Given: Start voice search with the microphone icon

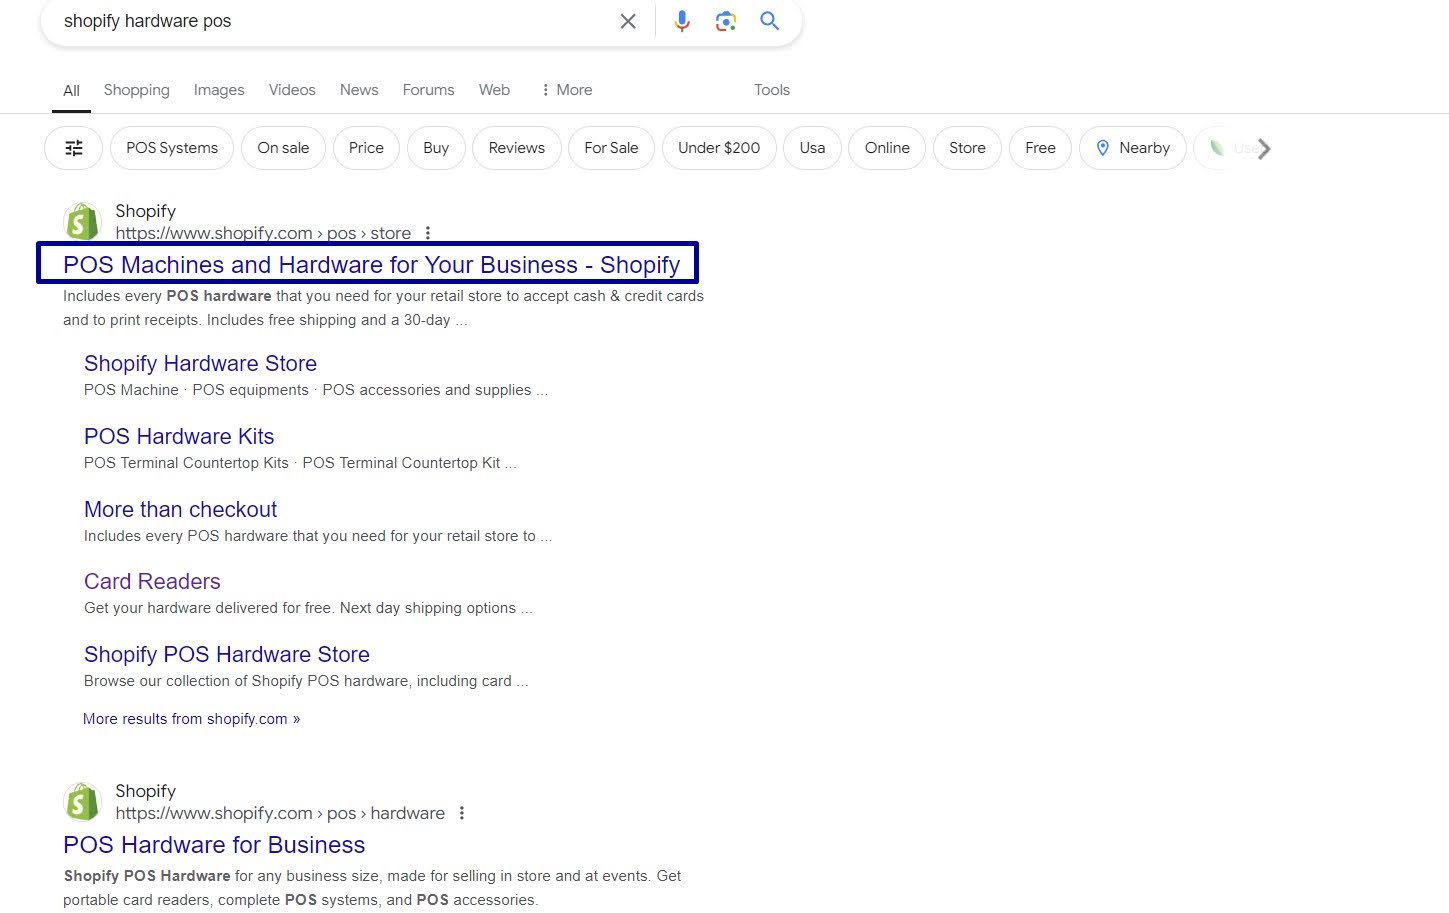Looking at the screenshot, I should pyautogui.click(x=682, y=21).
